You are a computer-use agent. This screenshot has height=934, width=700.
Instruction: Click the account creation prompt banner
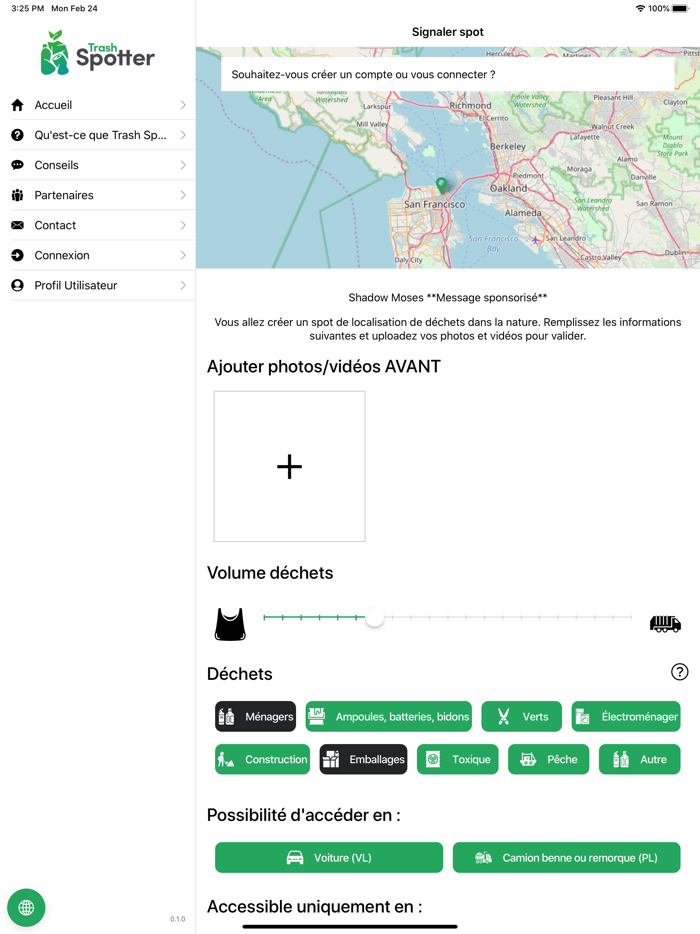click(448, 74)
